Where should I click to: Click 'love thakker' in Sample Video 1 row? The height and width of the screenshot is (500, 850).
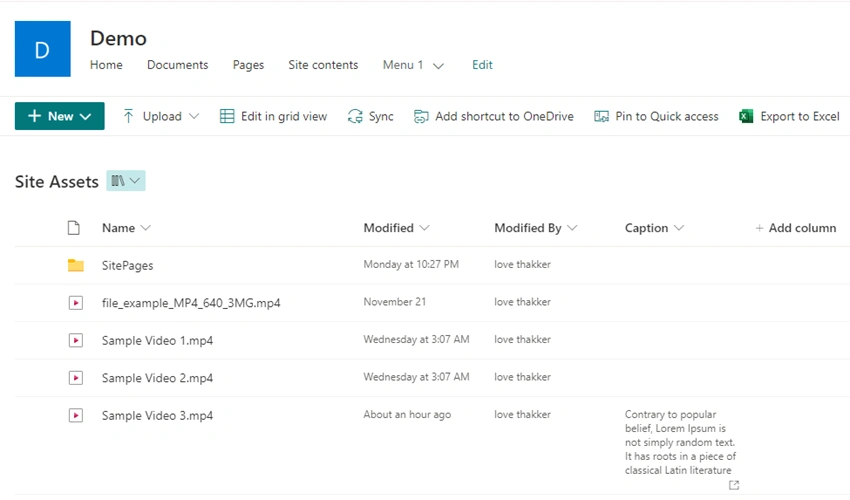tap(522, 339)
